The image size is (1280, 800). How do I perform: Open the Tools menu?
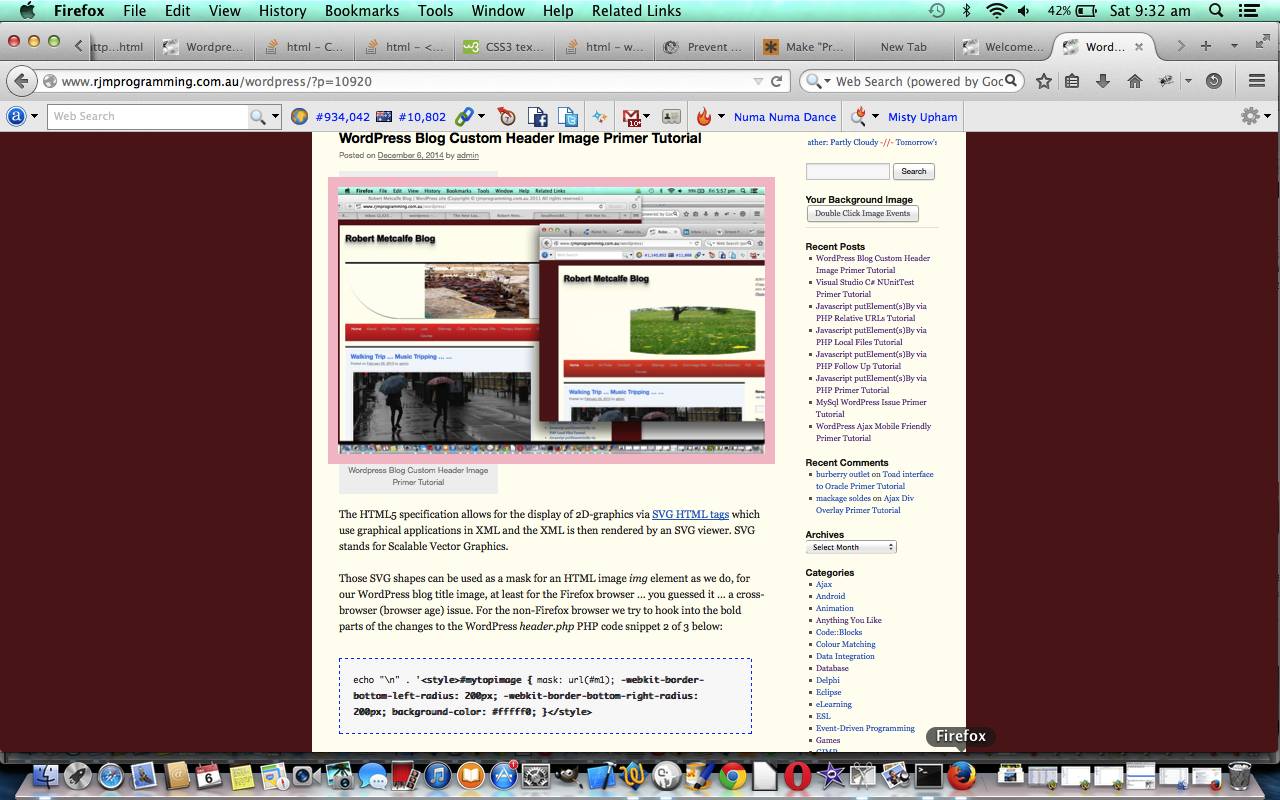click(x=435, y=11)
